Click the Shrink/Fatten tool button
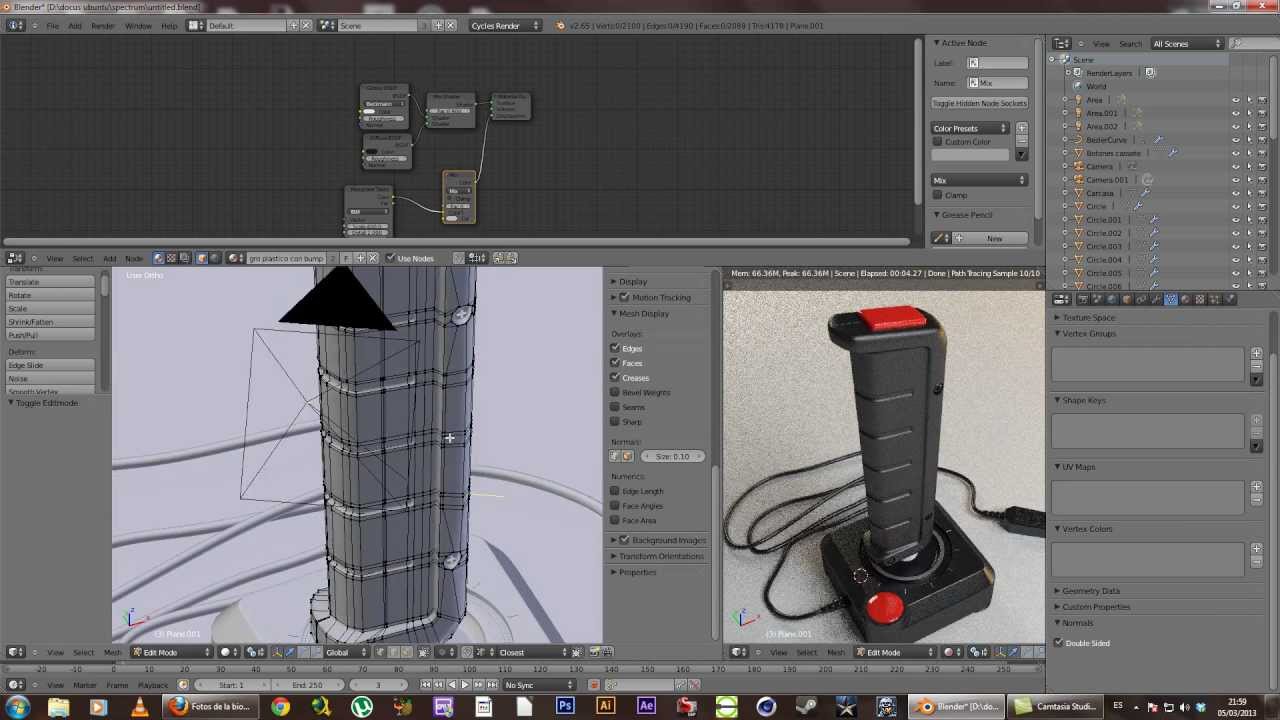Image resolution: width=1280 pixels, height=720 pixels. (x=50, y=322)
